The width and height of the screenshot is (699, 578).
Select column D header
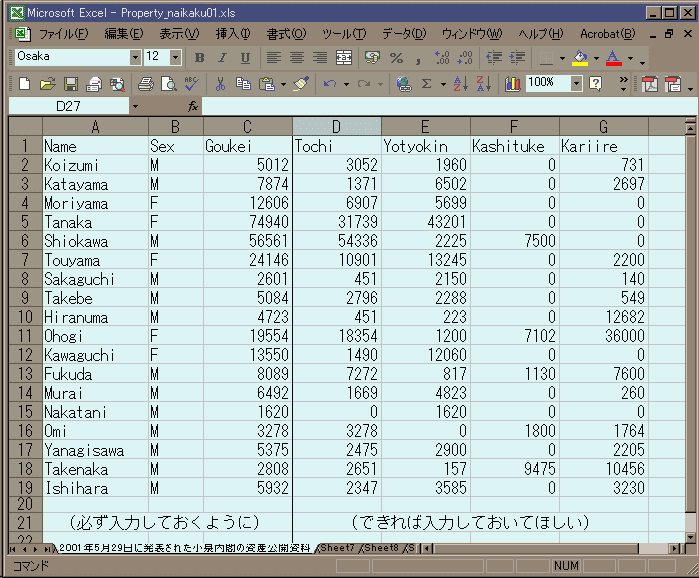(x=337, y=127)
